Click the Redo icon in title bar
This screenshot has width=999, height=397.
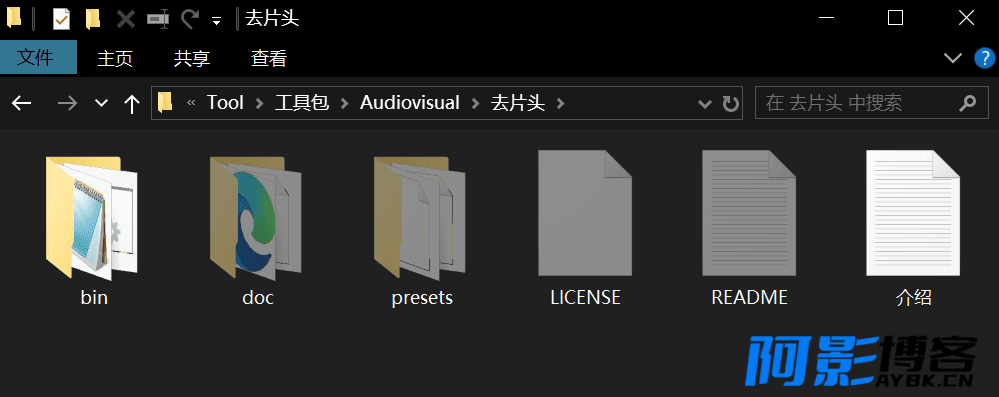coord(189,19)
